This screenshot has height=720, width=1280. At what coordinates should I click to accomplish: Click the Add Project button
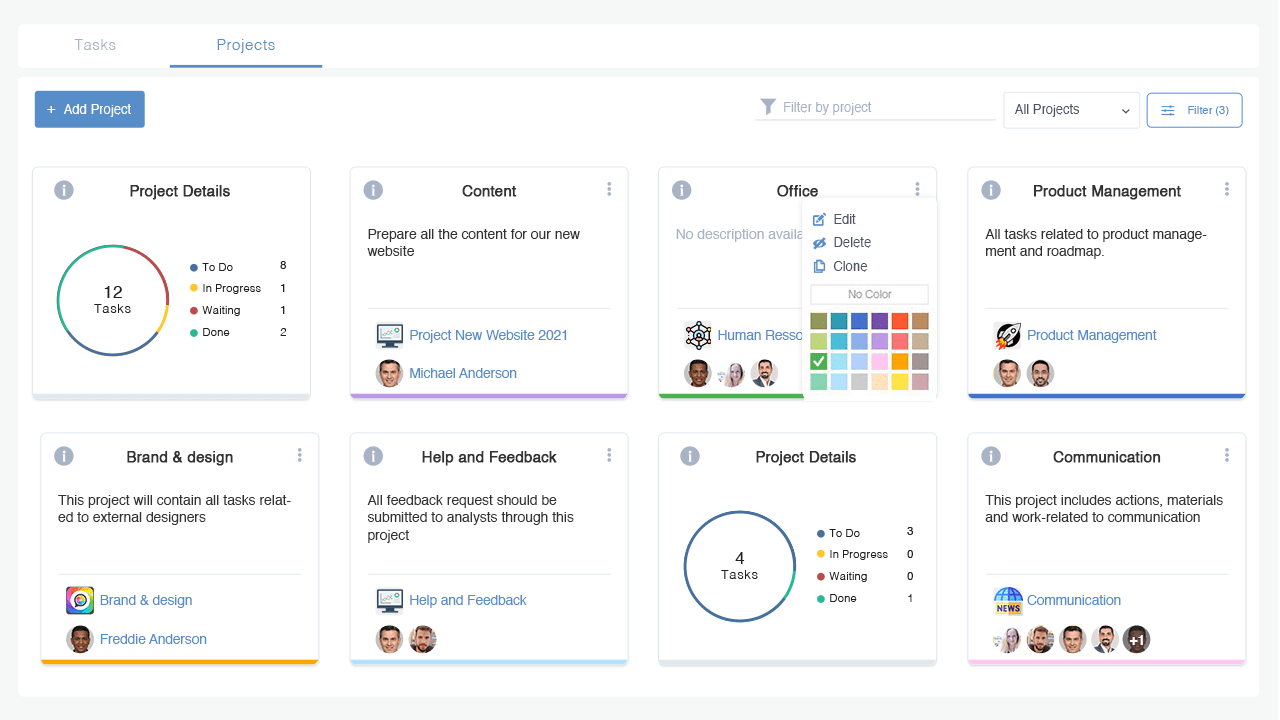(89, 109)
